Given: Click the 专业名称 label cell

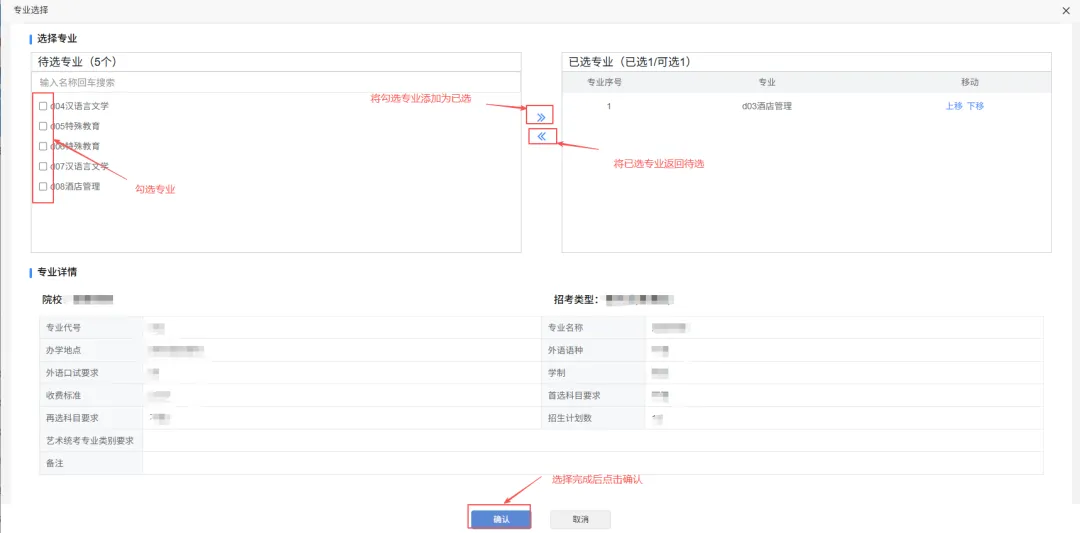Looking at the screenshot, I should [593, 328].
